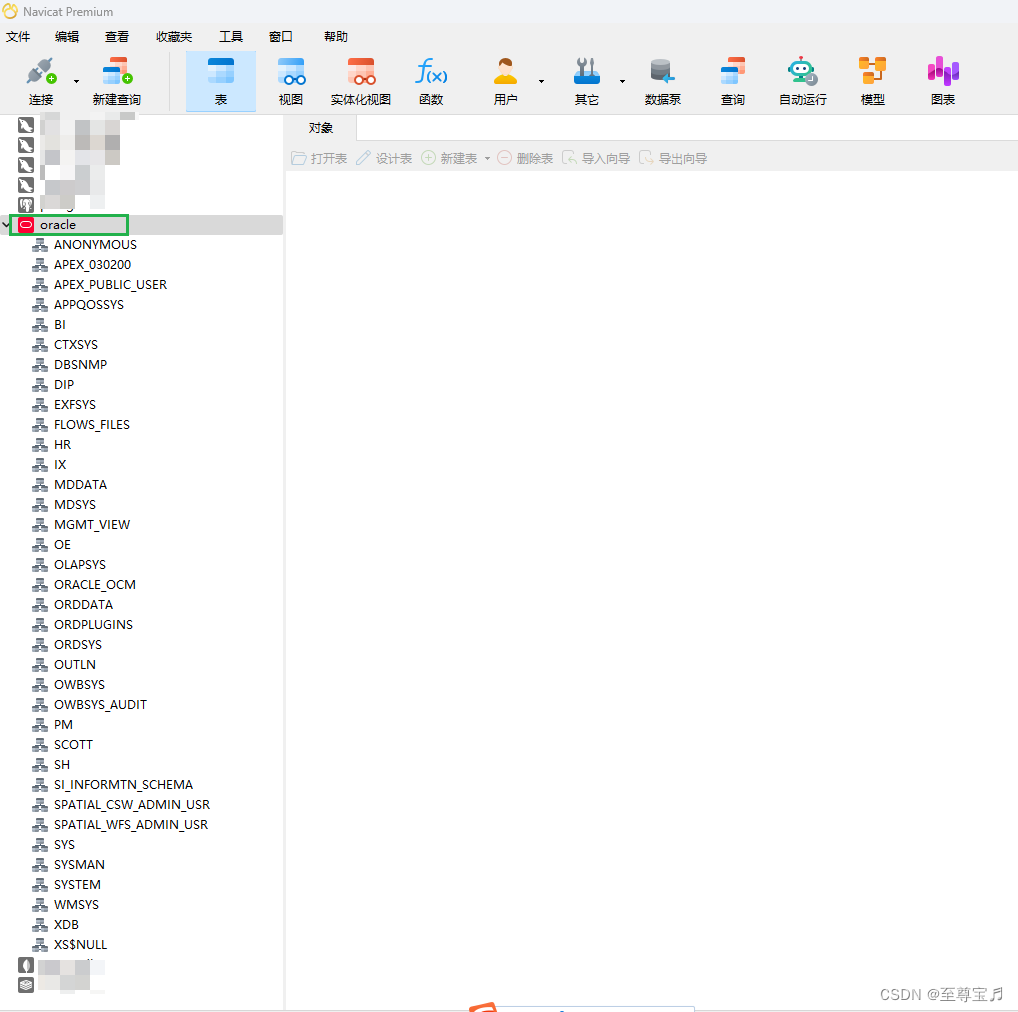This screenshot has height=1012, width=1018.
Task: Select the ANONYMOUS schema
Action: click(x=95, y=245)
